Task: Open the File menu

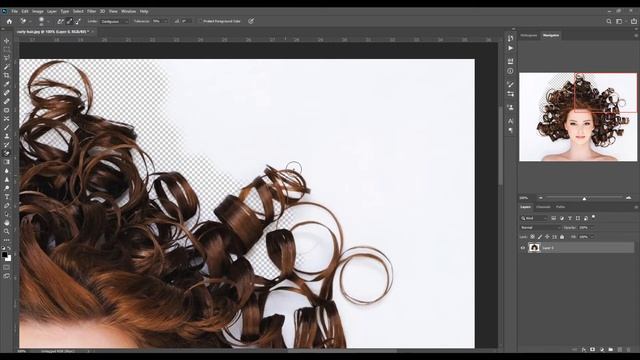Action: 15,11
